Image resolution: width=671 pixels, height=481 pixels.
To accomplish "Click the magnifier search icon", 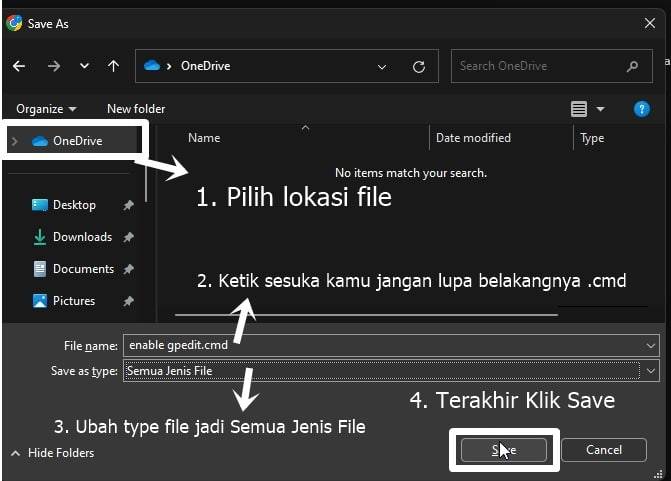I will point(632,66).
